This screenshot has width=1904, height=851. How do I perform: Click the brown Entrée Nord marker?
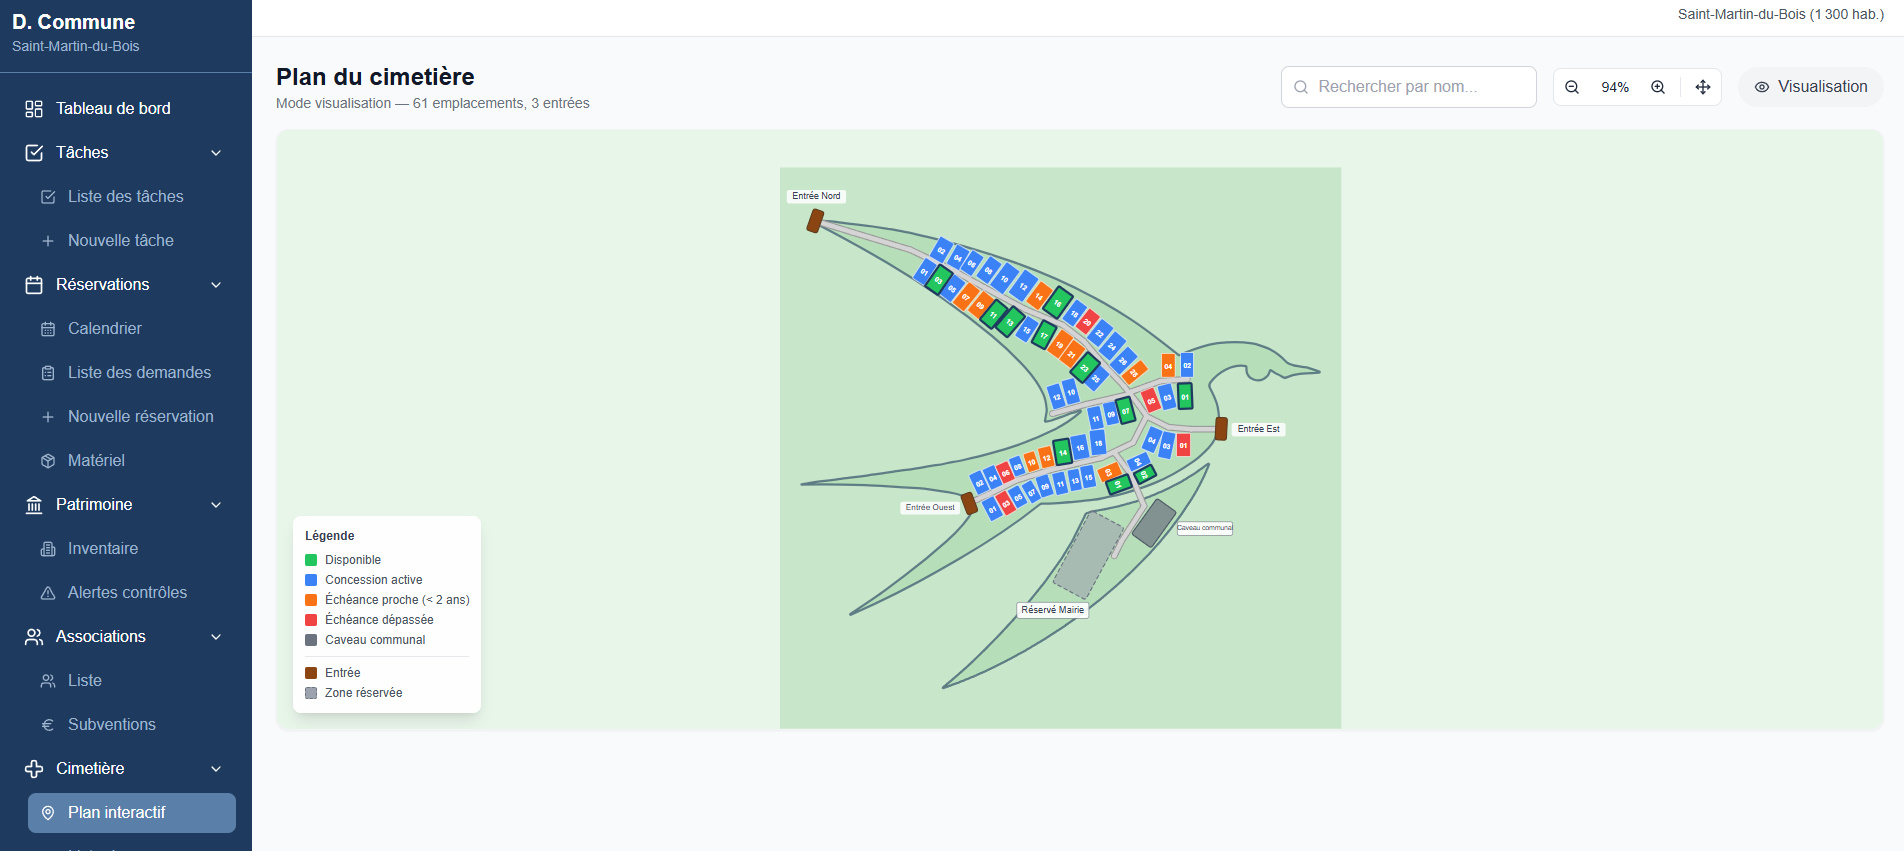(815, 221)
